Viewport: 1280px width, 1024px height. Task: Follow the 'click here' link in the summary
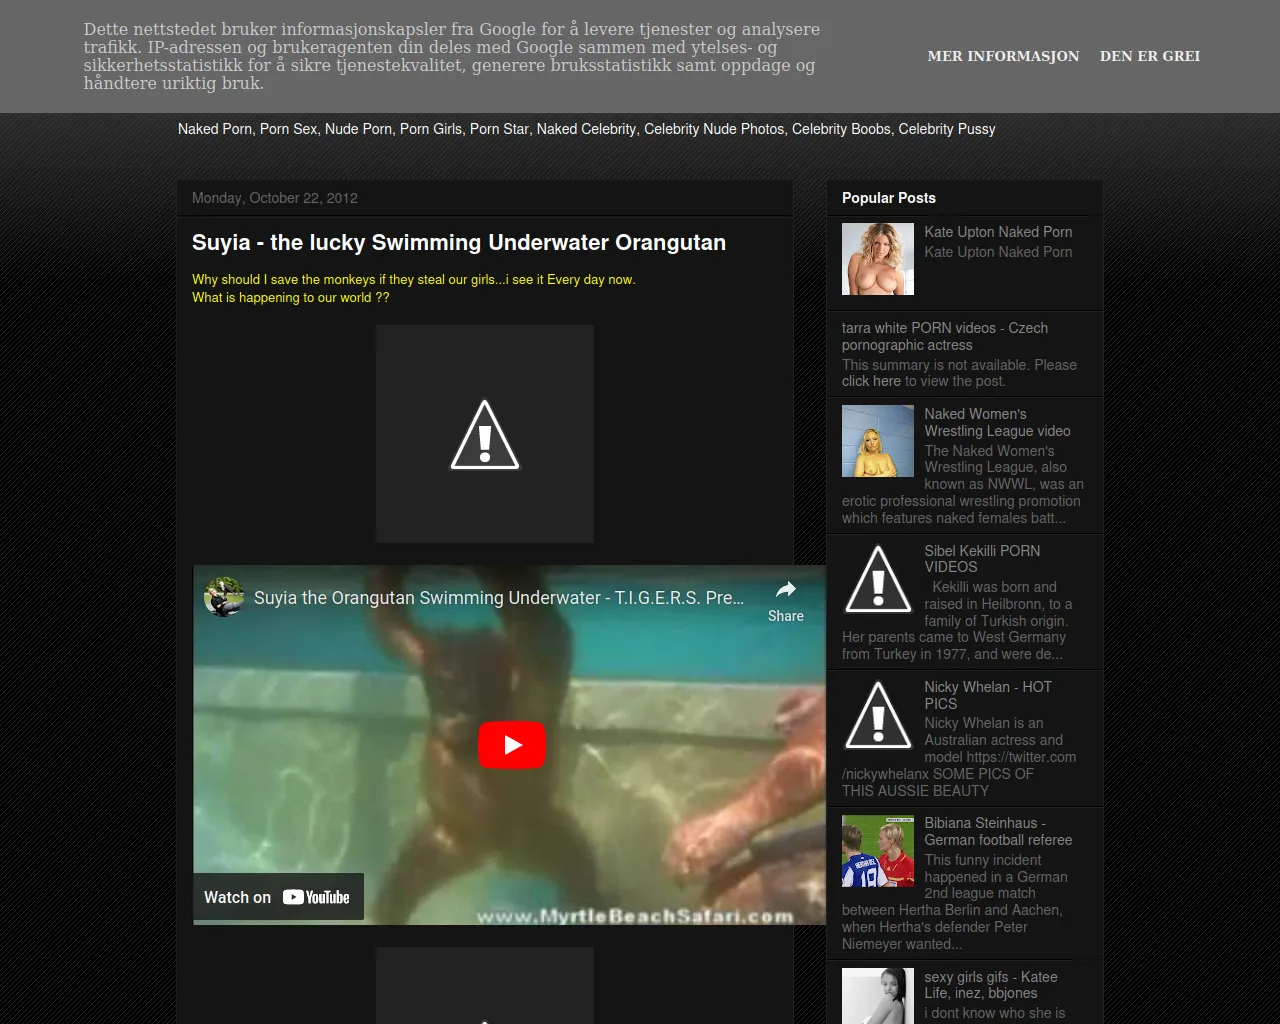pos(871,381)
